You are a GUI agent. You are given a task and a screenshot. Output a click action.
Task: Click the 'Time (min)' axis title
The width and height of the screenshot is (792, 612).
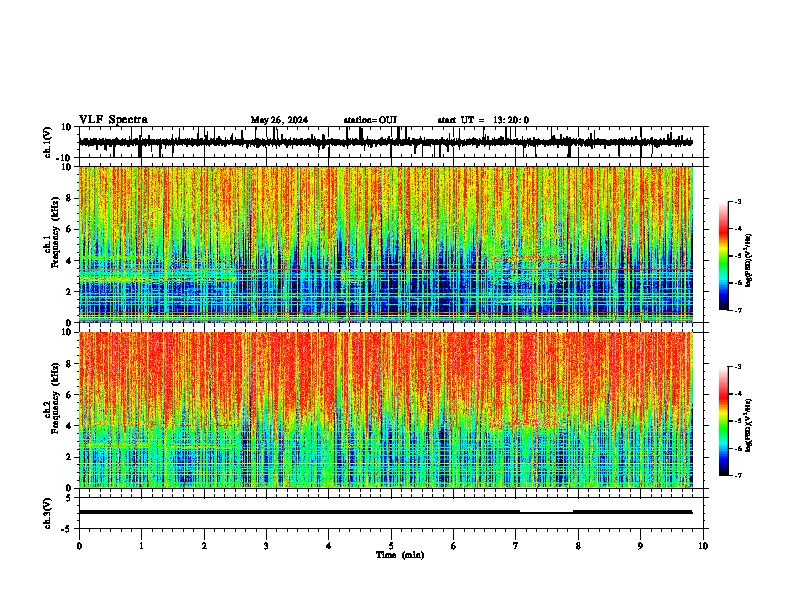click(x=400, y=555)
